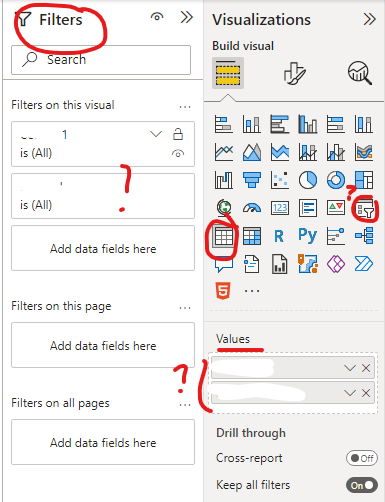Add a Waterfall chart visual
The image size is (385, 502).
coord(223,180)
